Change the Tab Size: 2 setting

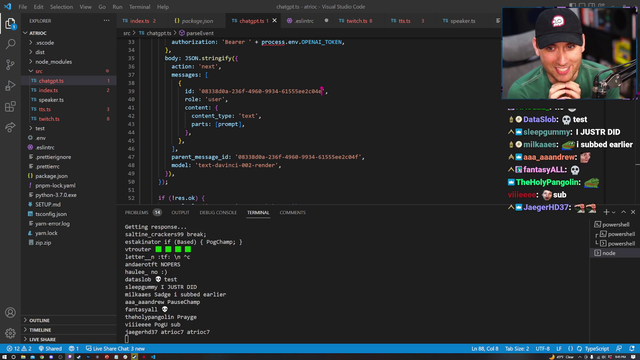coord(517,349)
